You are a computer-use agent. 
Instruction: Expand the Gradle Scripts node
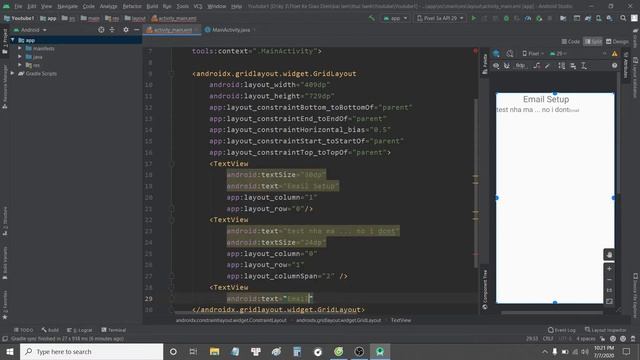click(13, 73)
